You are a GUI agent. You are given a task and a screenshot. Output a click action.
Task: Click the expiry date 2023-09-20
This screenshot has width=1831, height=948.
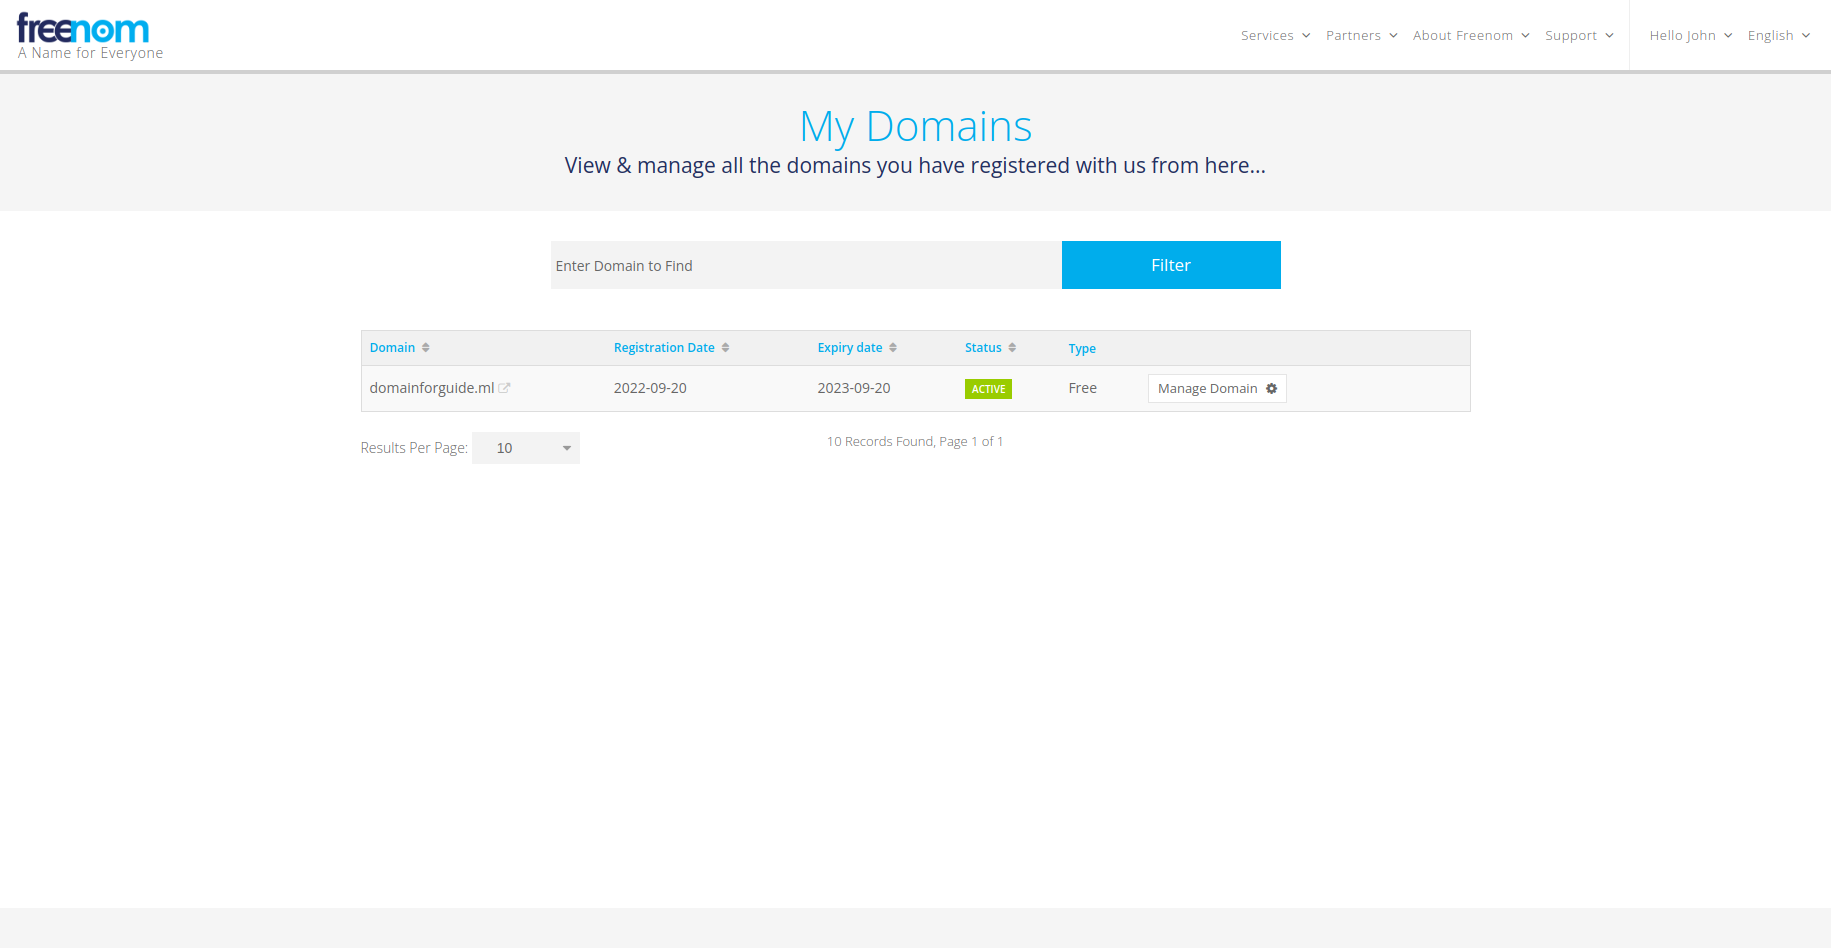click(854, 388)
